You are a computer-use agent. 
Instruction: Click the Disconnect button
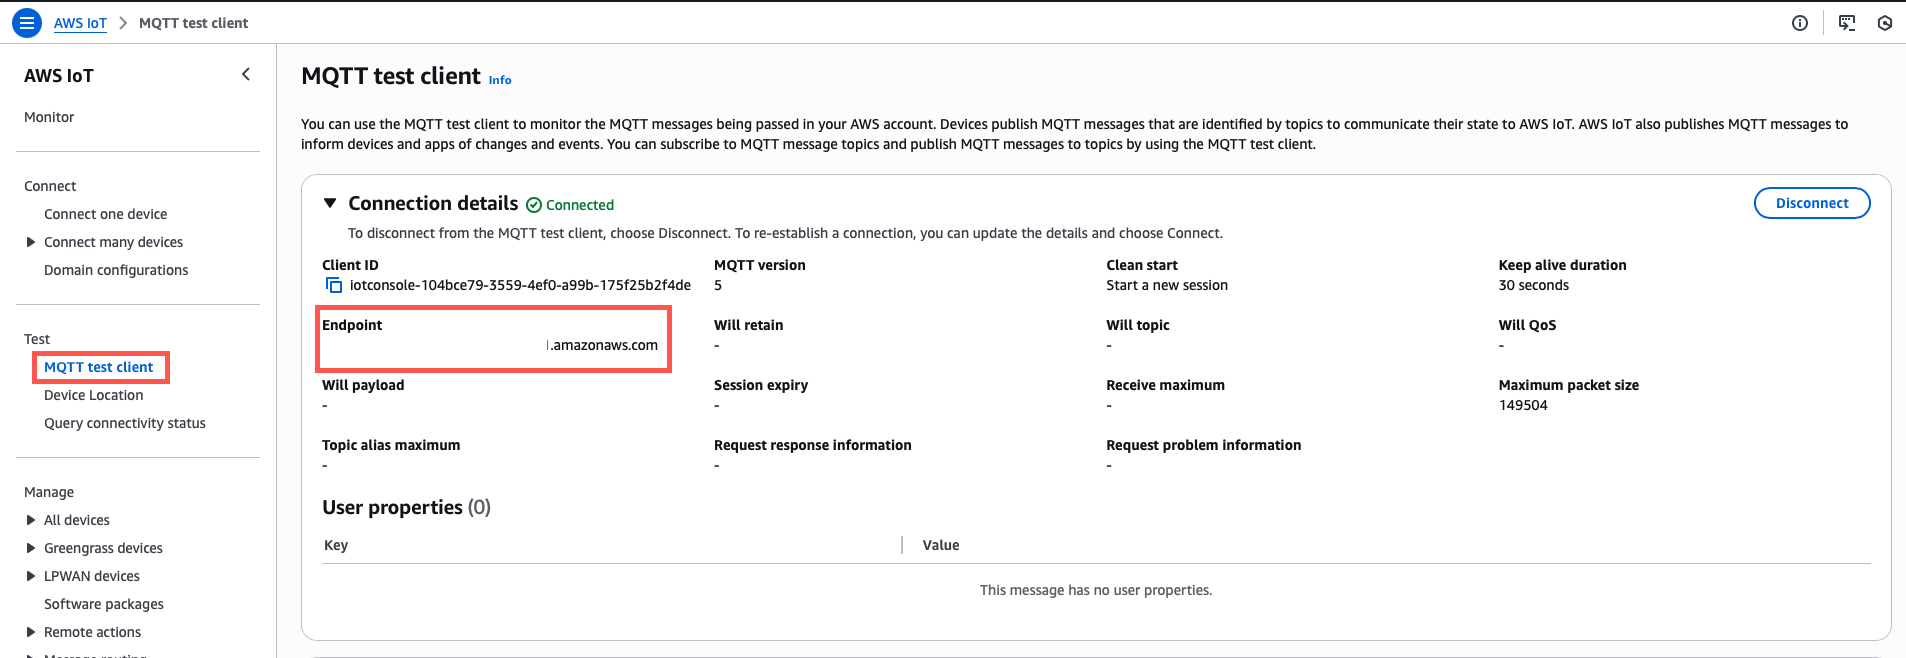pos(1812,203)
